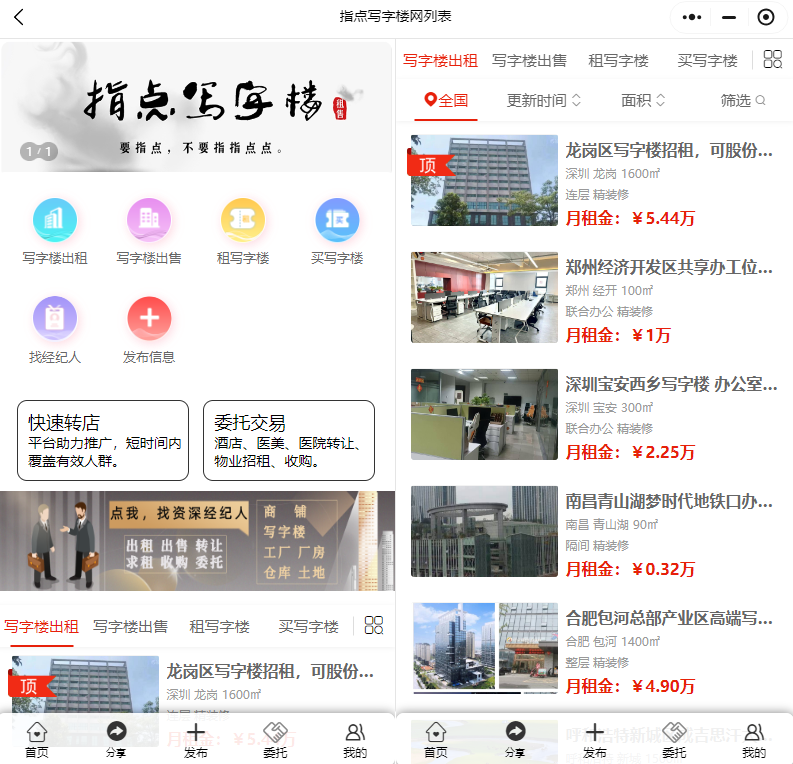Click the 找资深经纪人 promotional banner
This screenshot has width=793, height=764.
[x=197, y=540]
